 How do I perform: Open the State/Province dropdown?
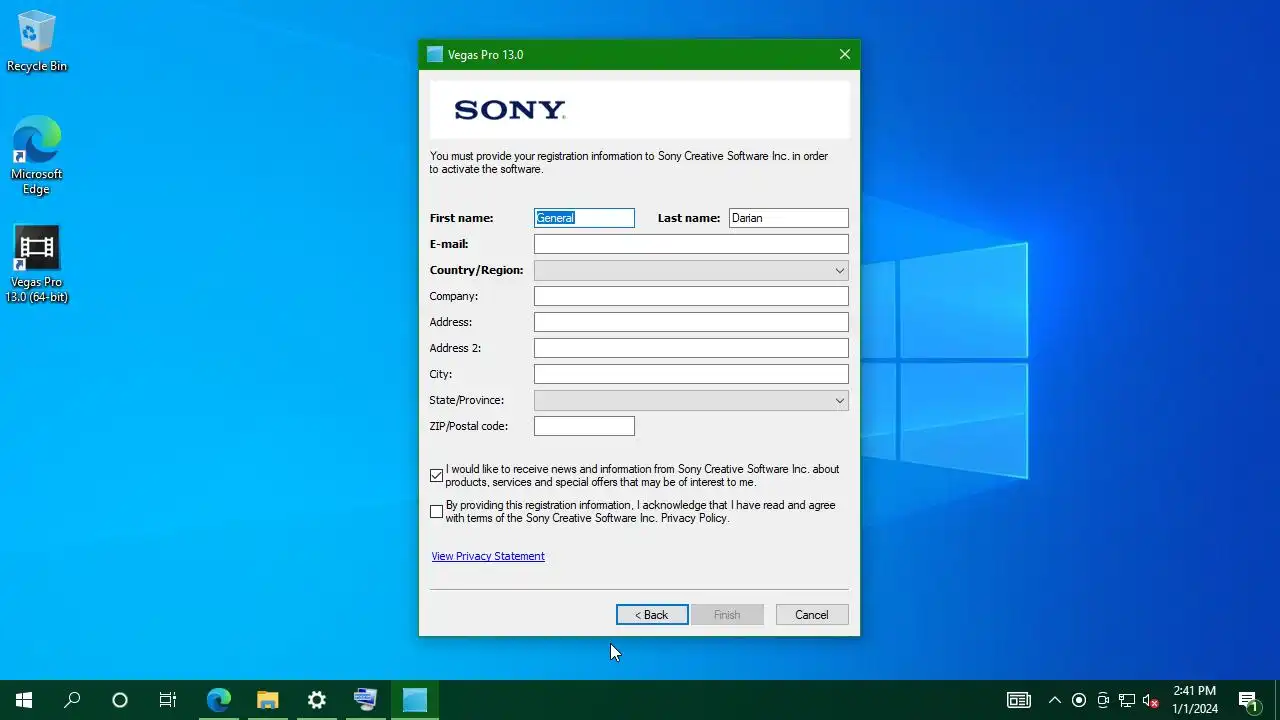pos(691,400)
